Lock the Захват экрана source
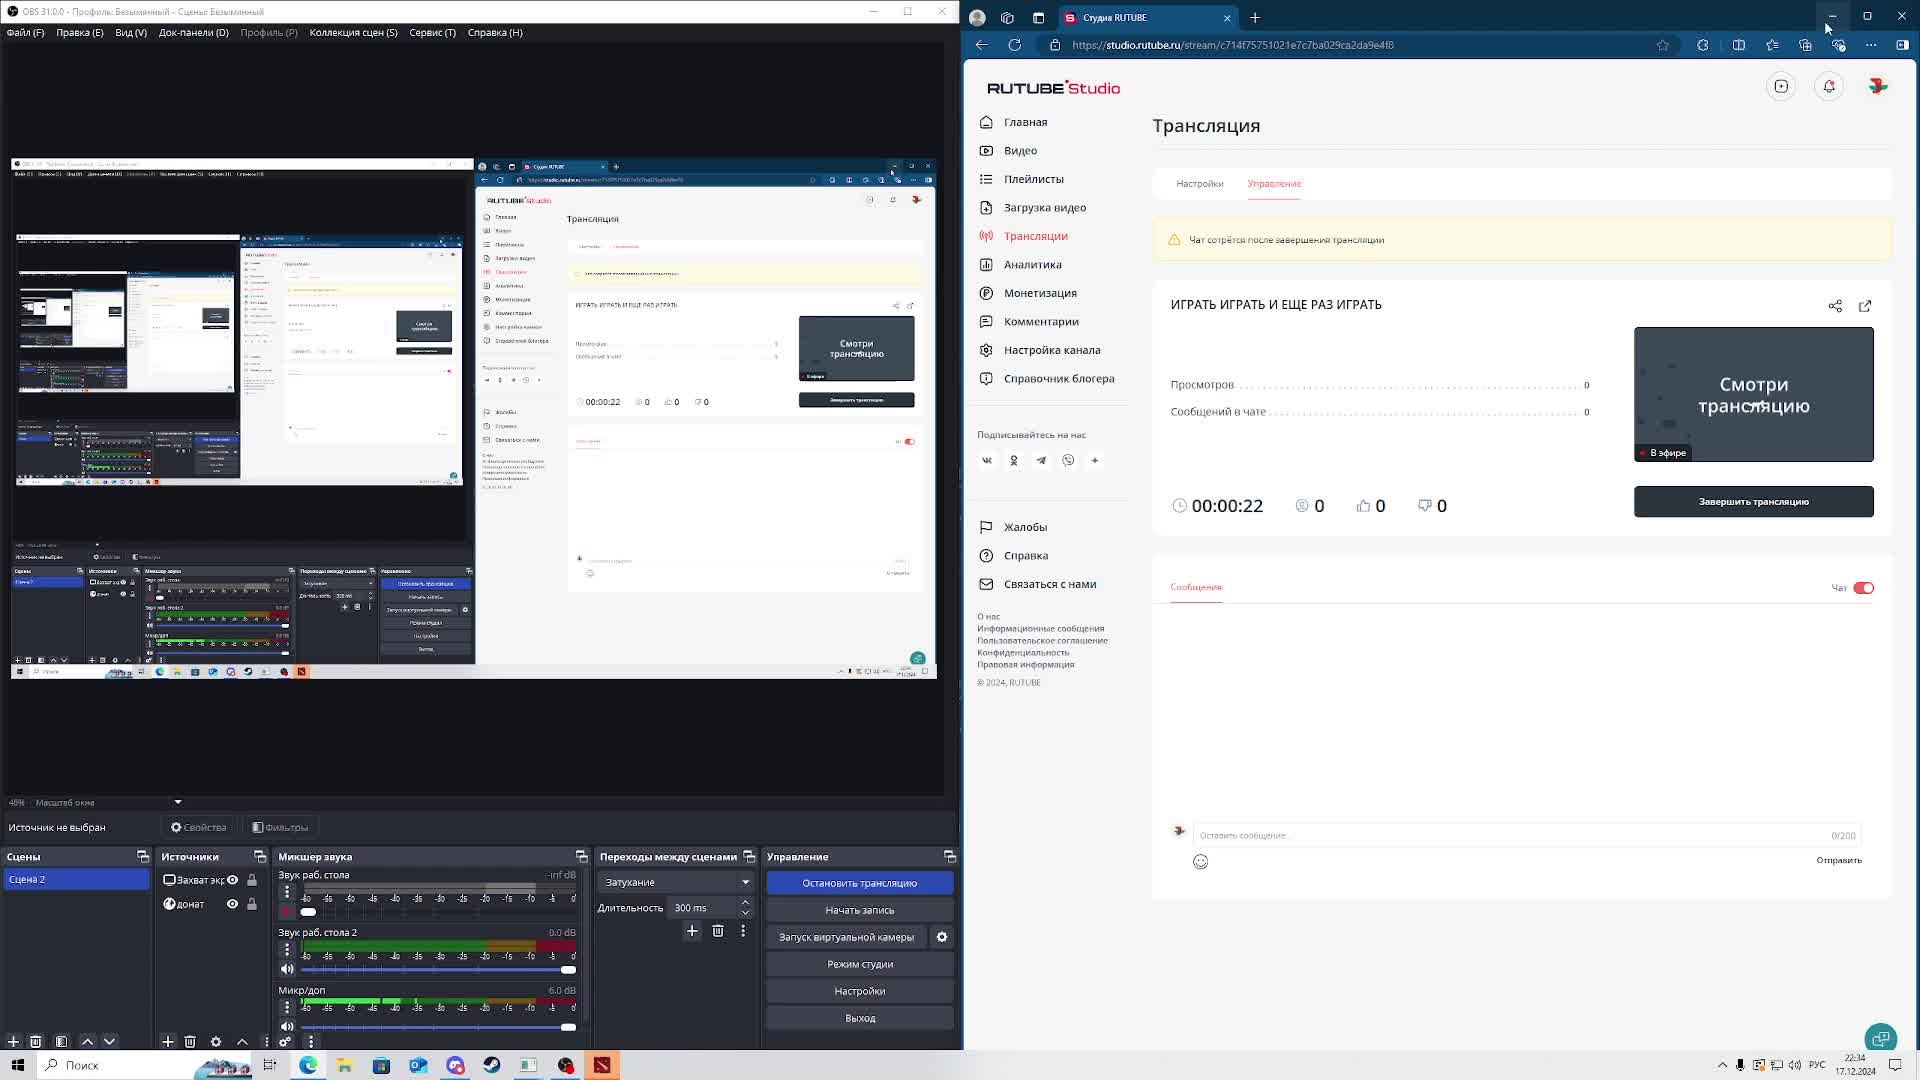This screenshot has height=1080, width=1920. [x=252, y=880]
